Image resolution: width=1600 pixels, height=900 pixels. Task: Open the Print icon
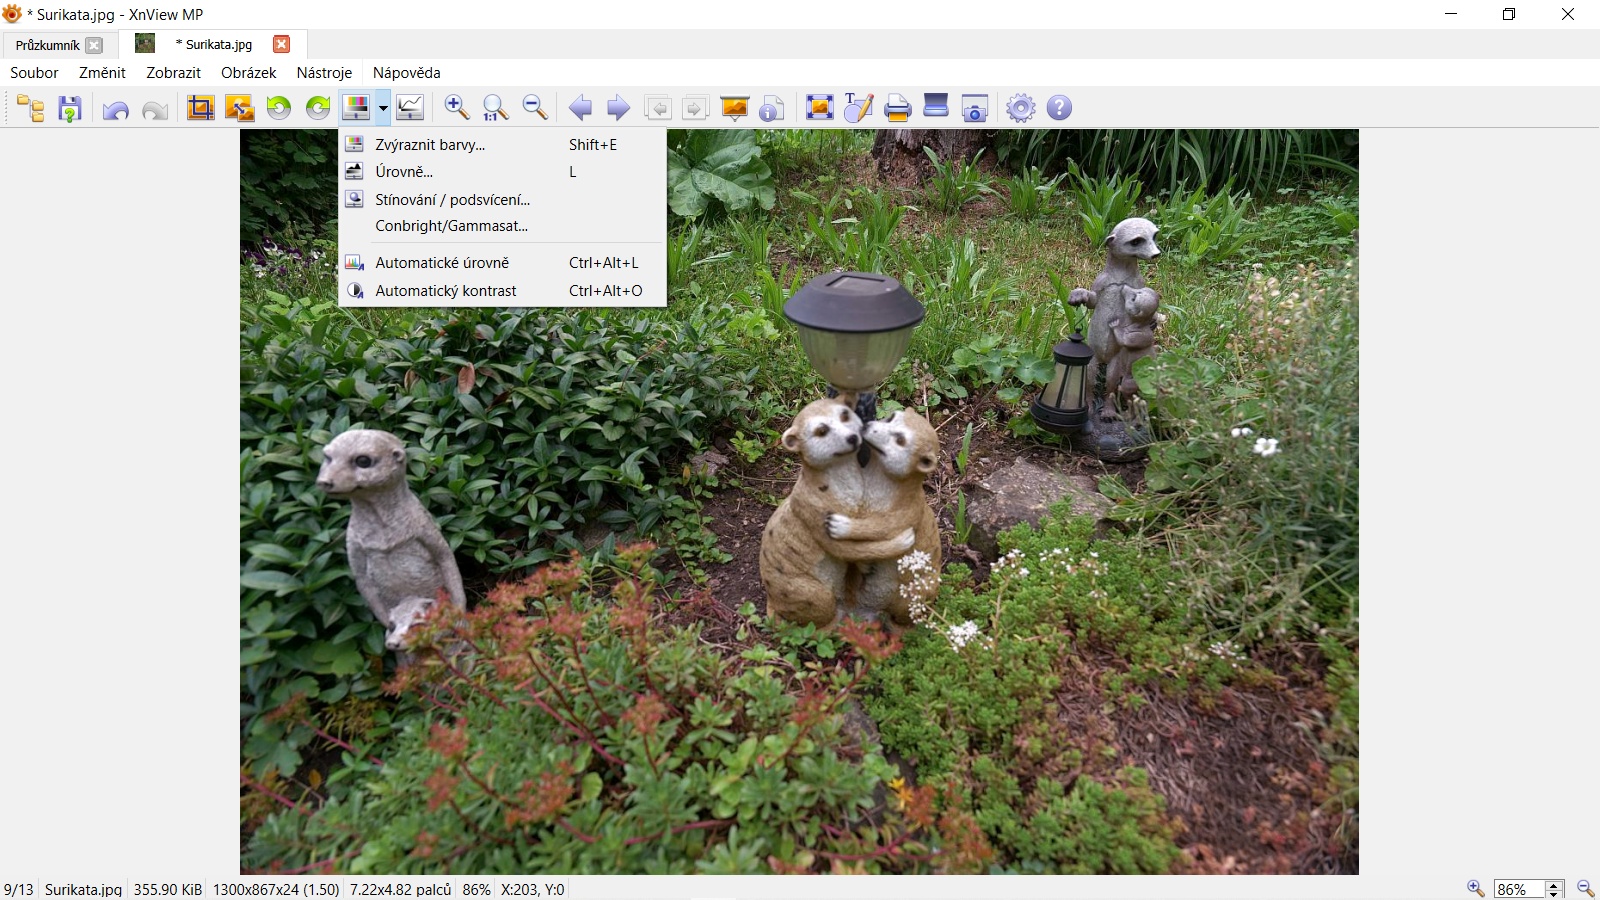(x=897, y=108)
